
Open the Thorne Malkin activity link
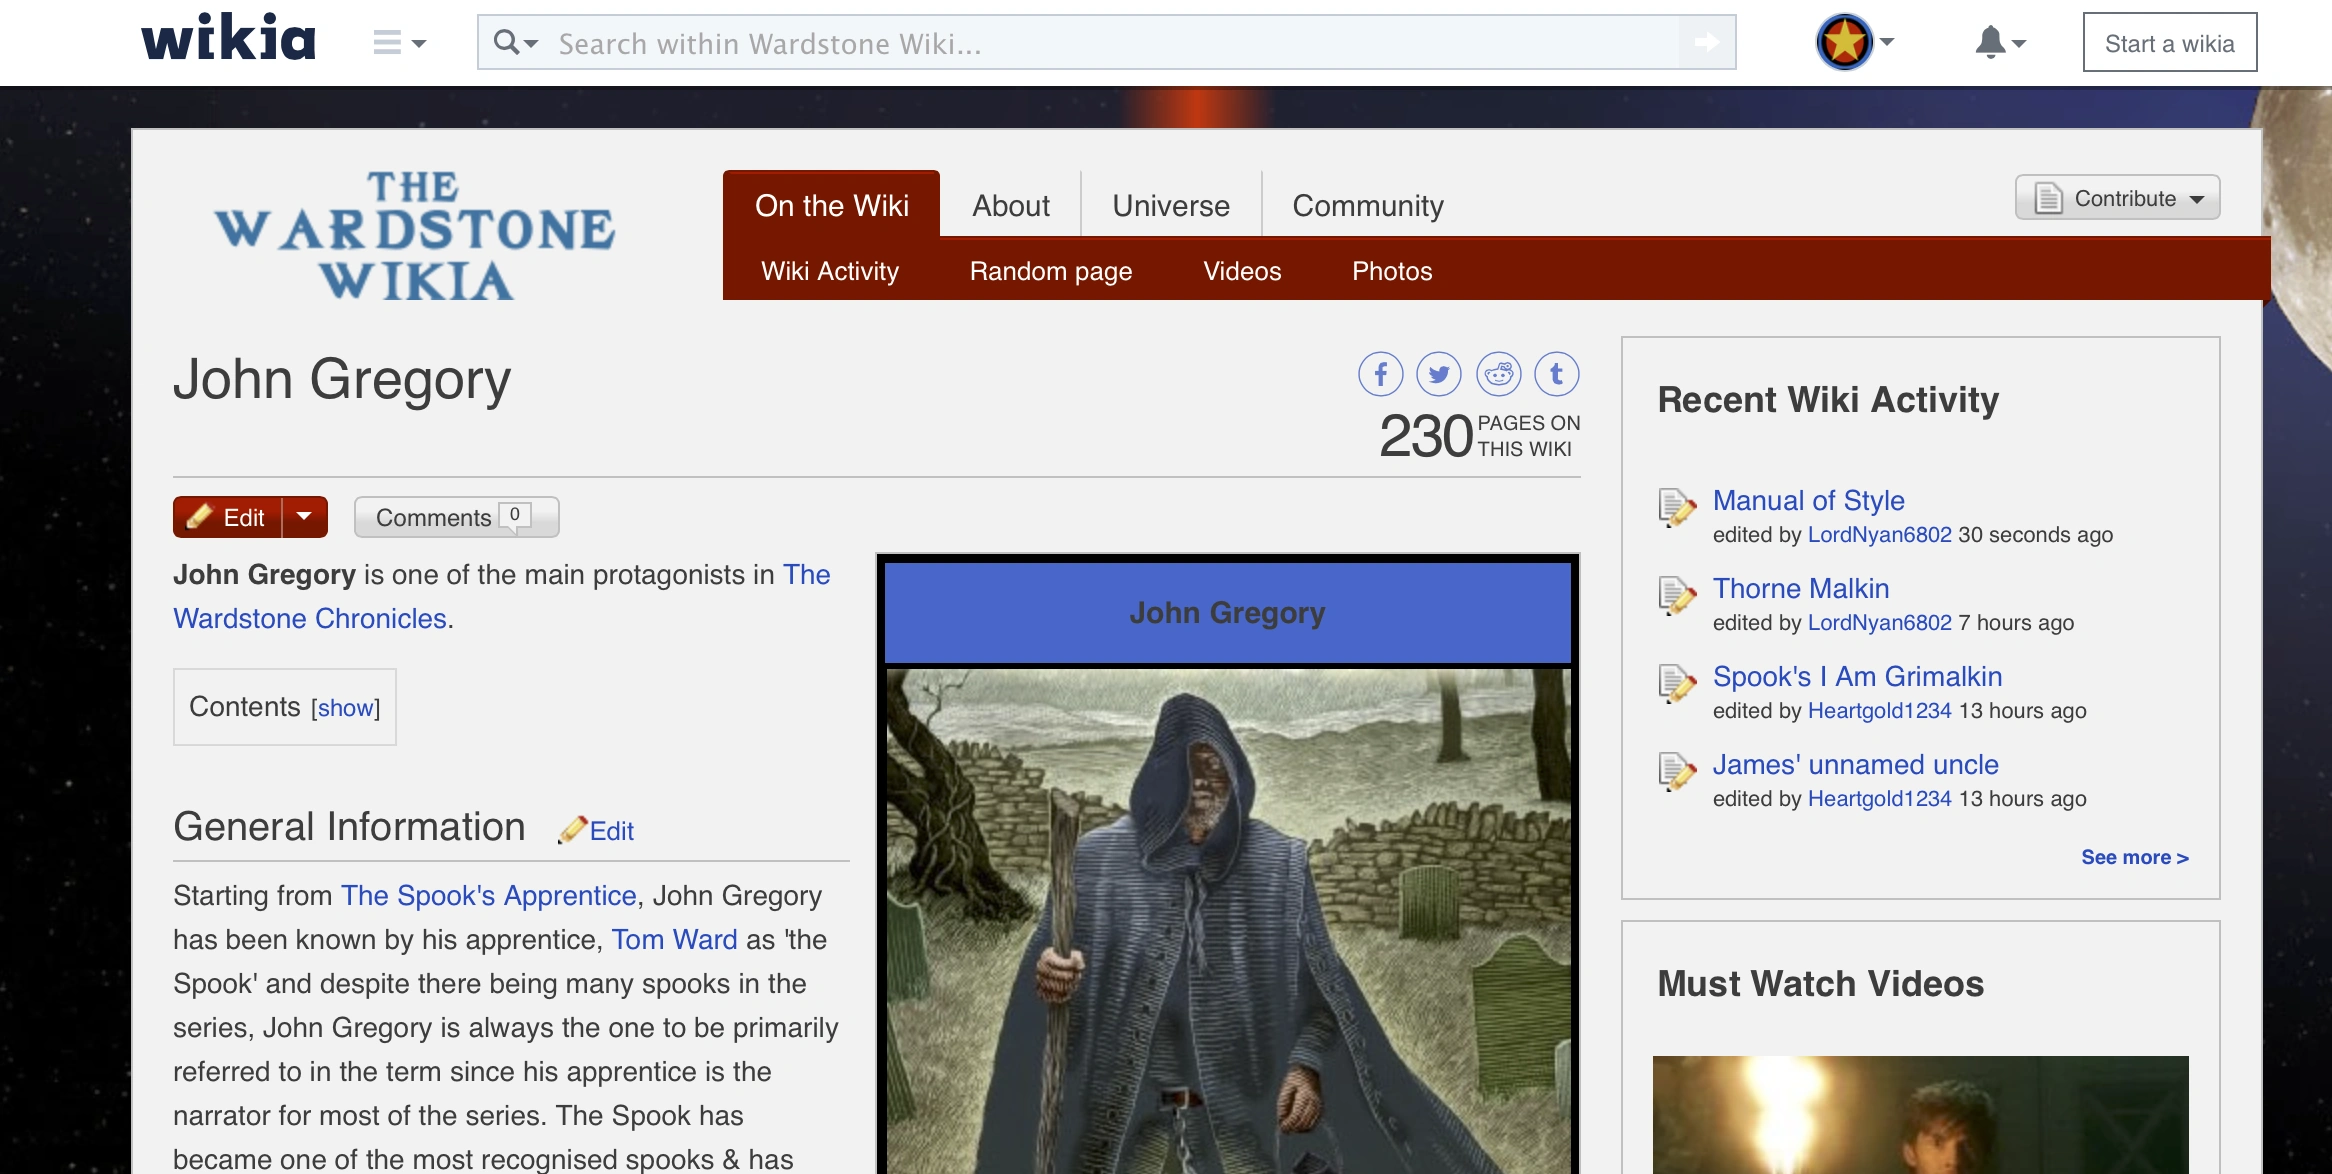[x=1800, y=588]
